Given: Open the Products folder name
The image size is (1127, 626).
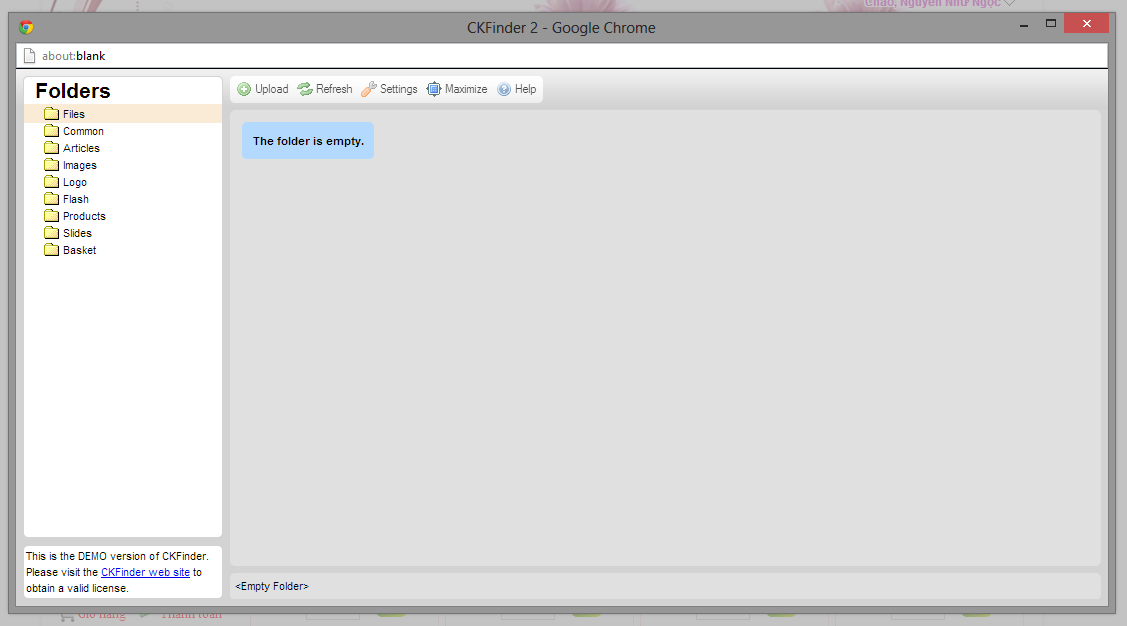Looking at the screenshot, I should point(84,216).
